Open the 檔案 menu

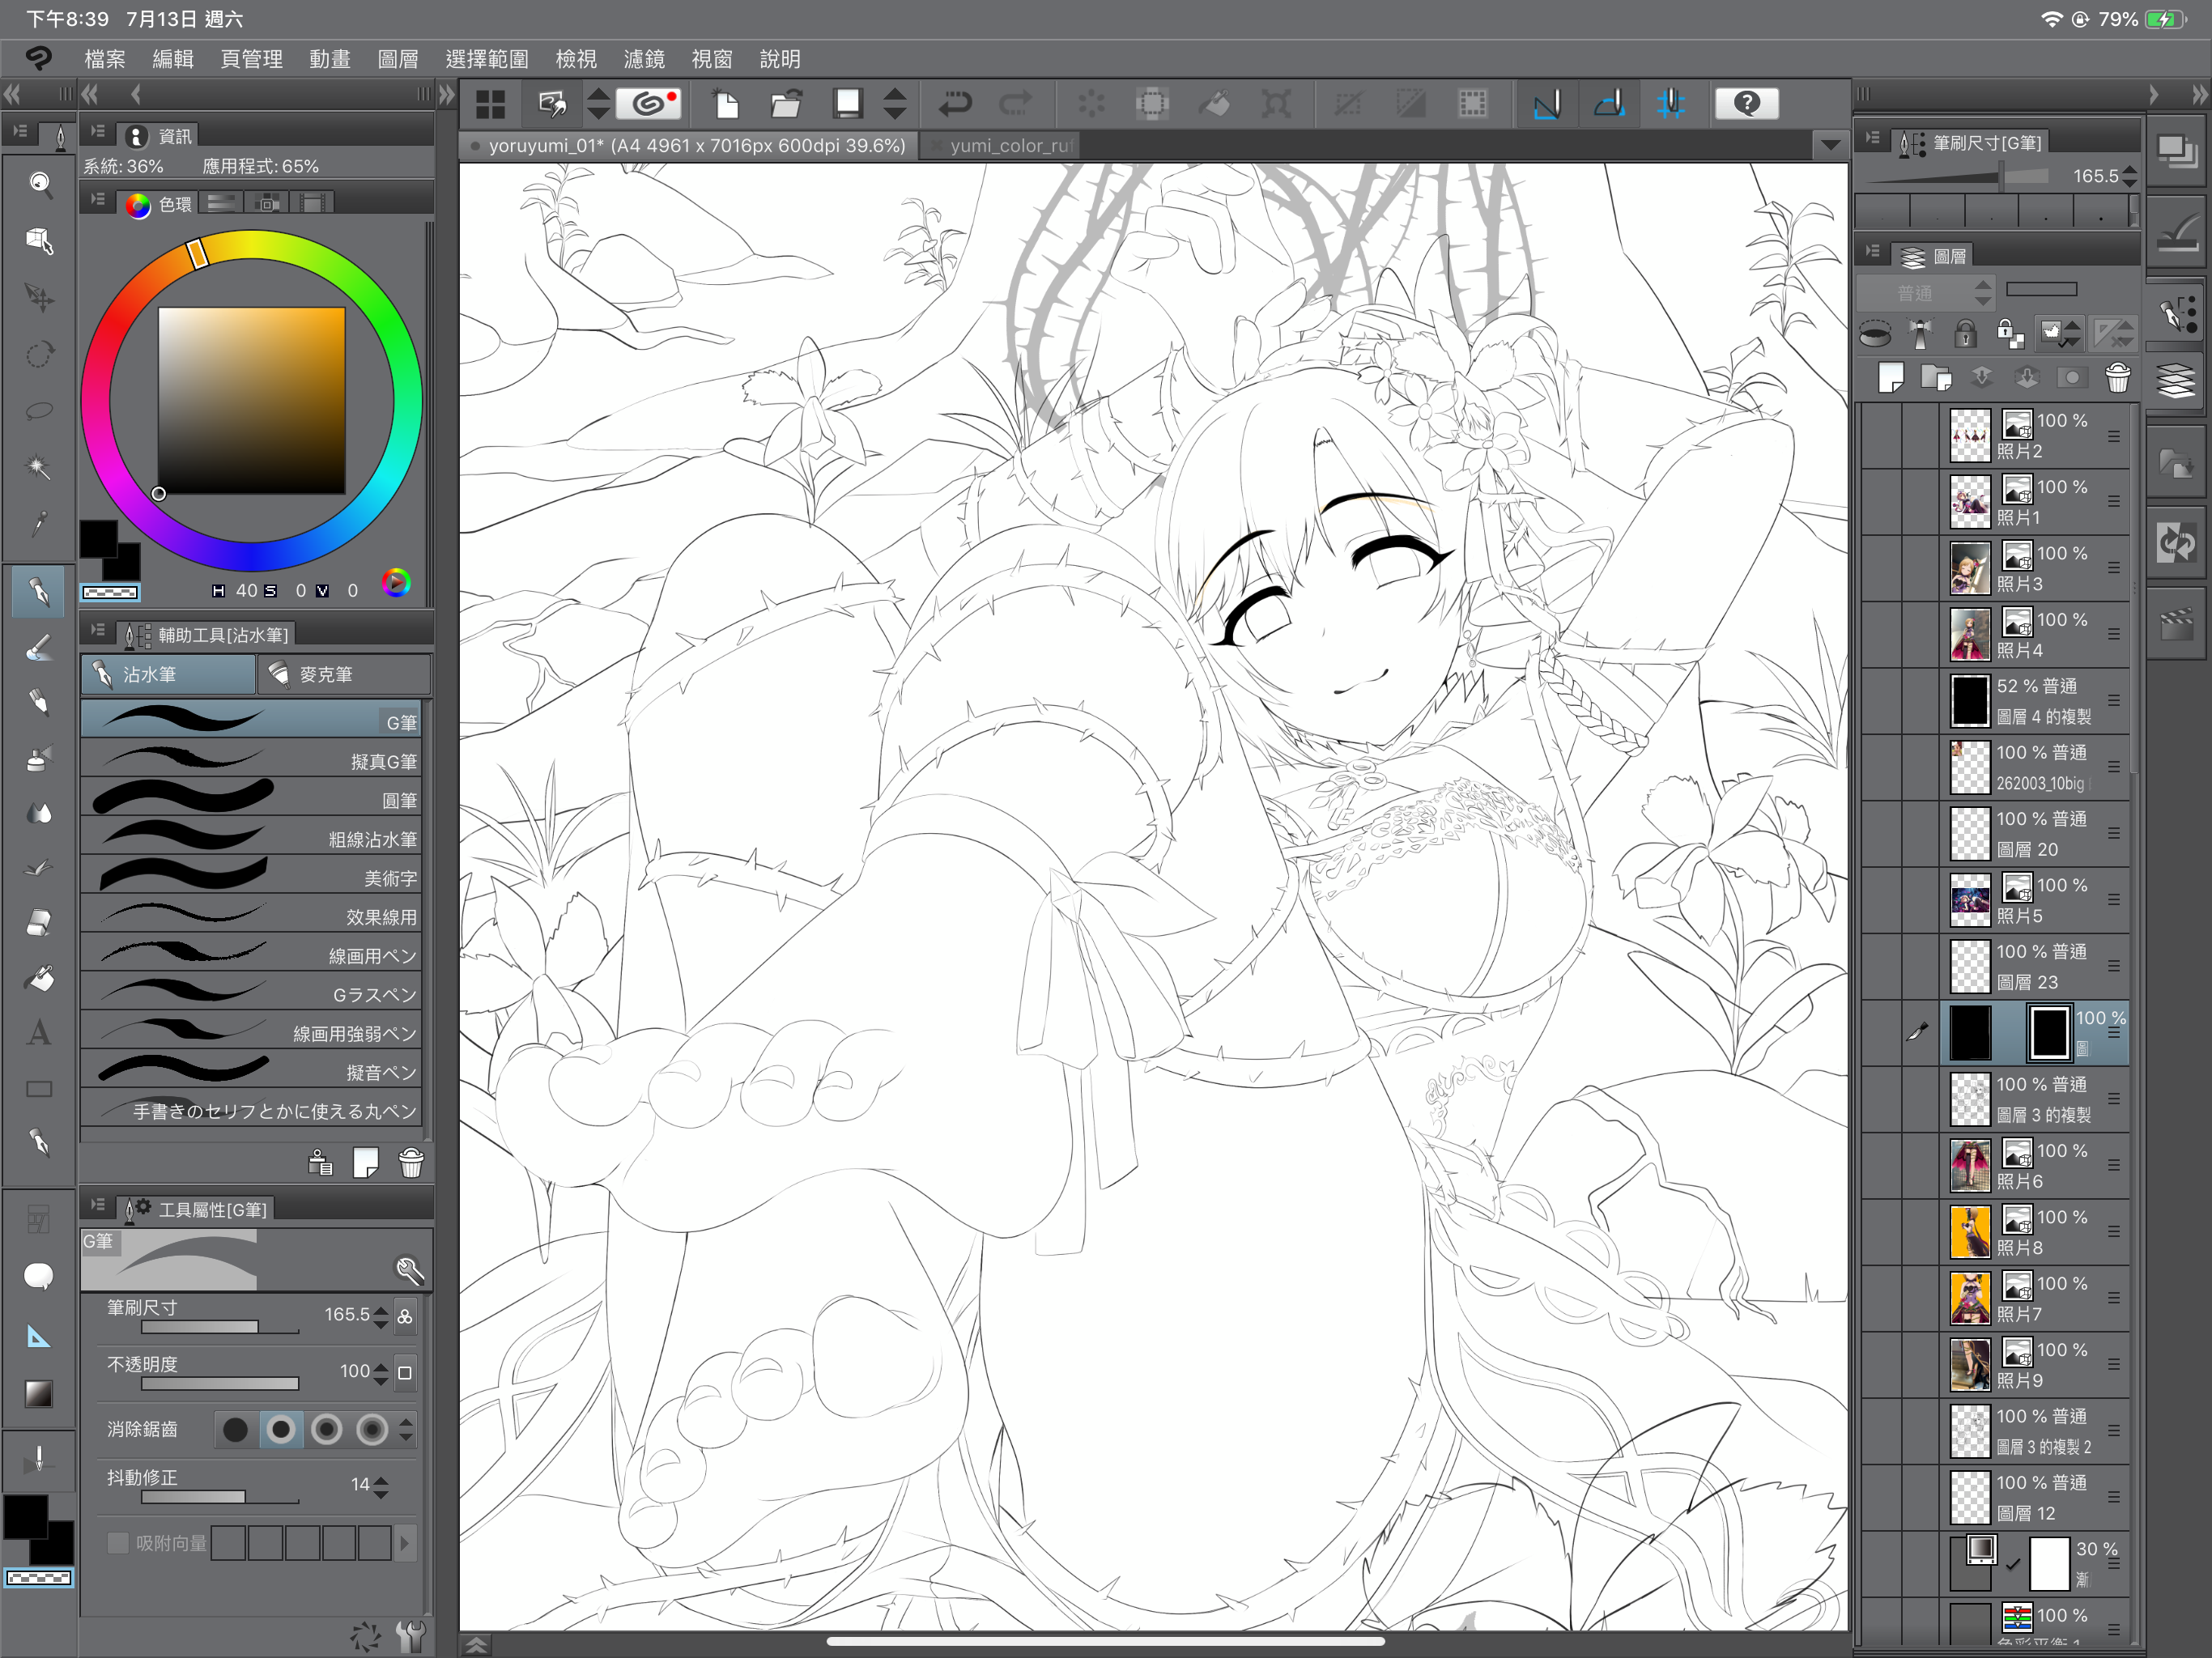coord(105,59)
